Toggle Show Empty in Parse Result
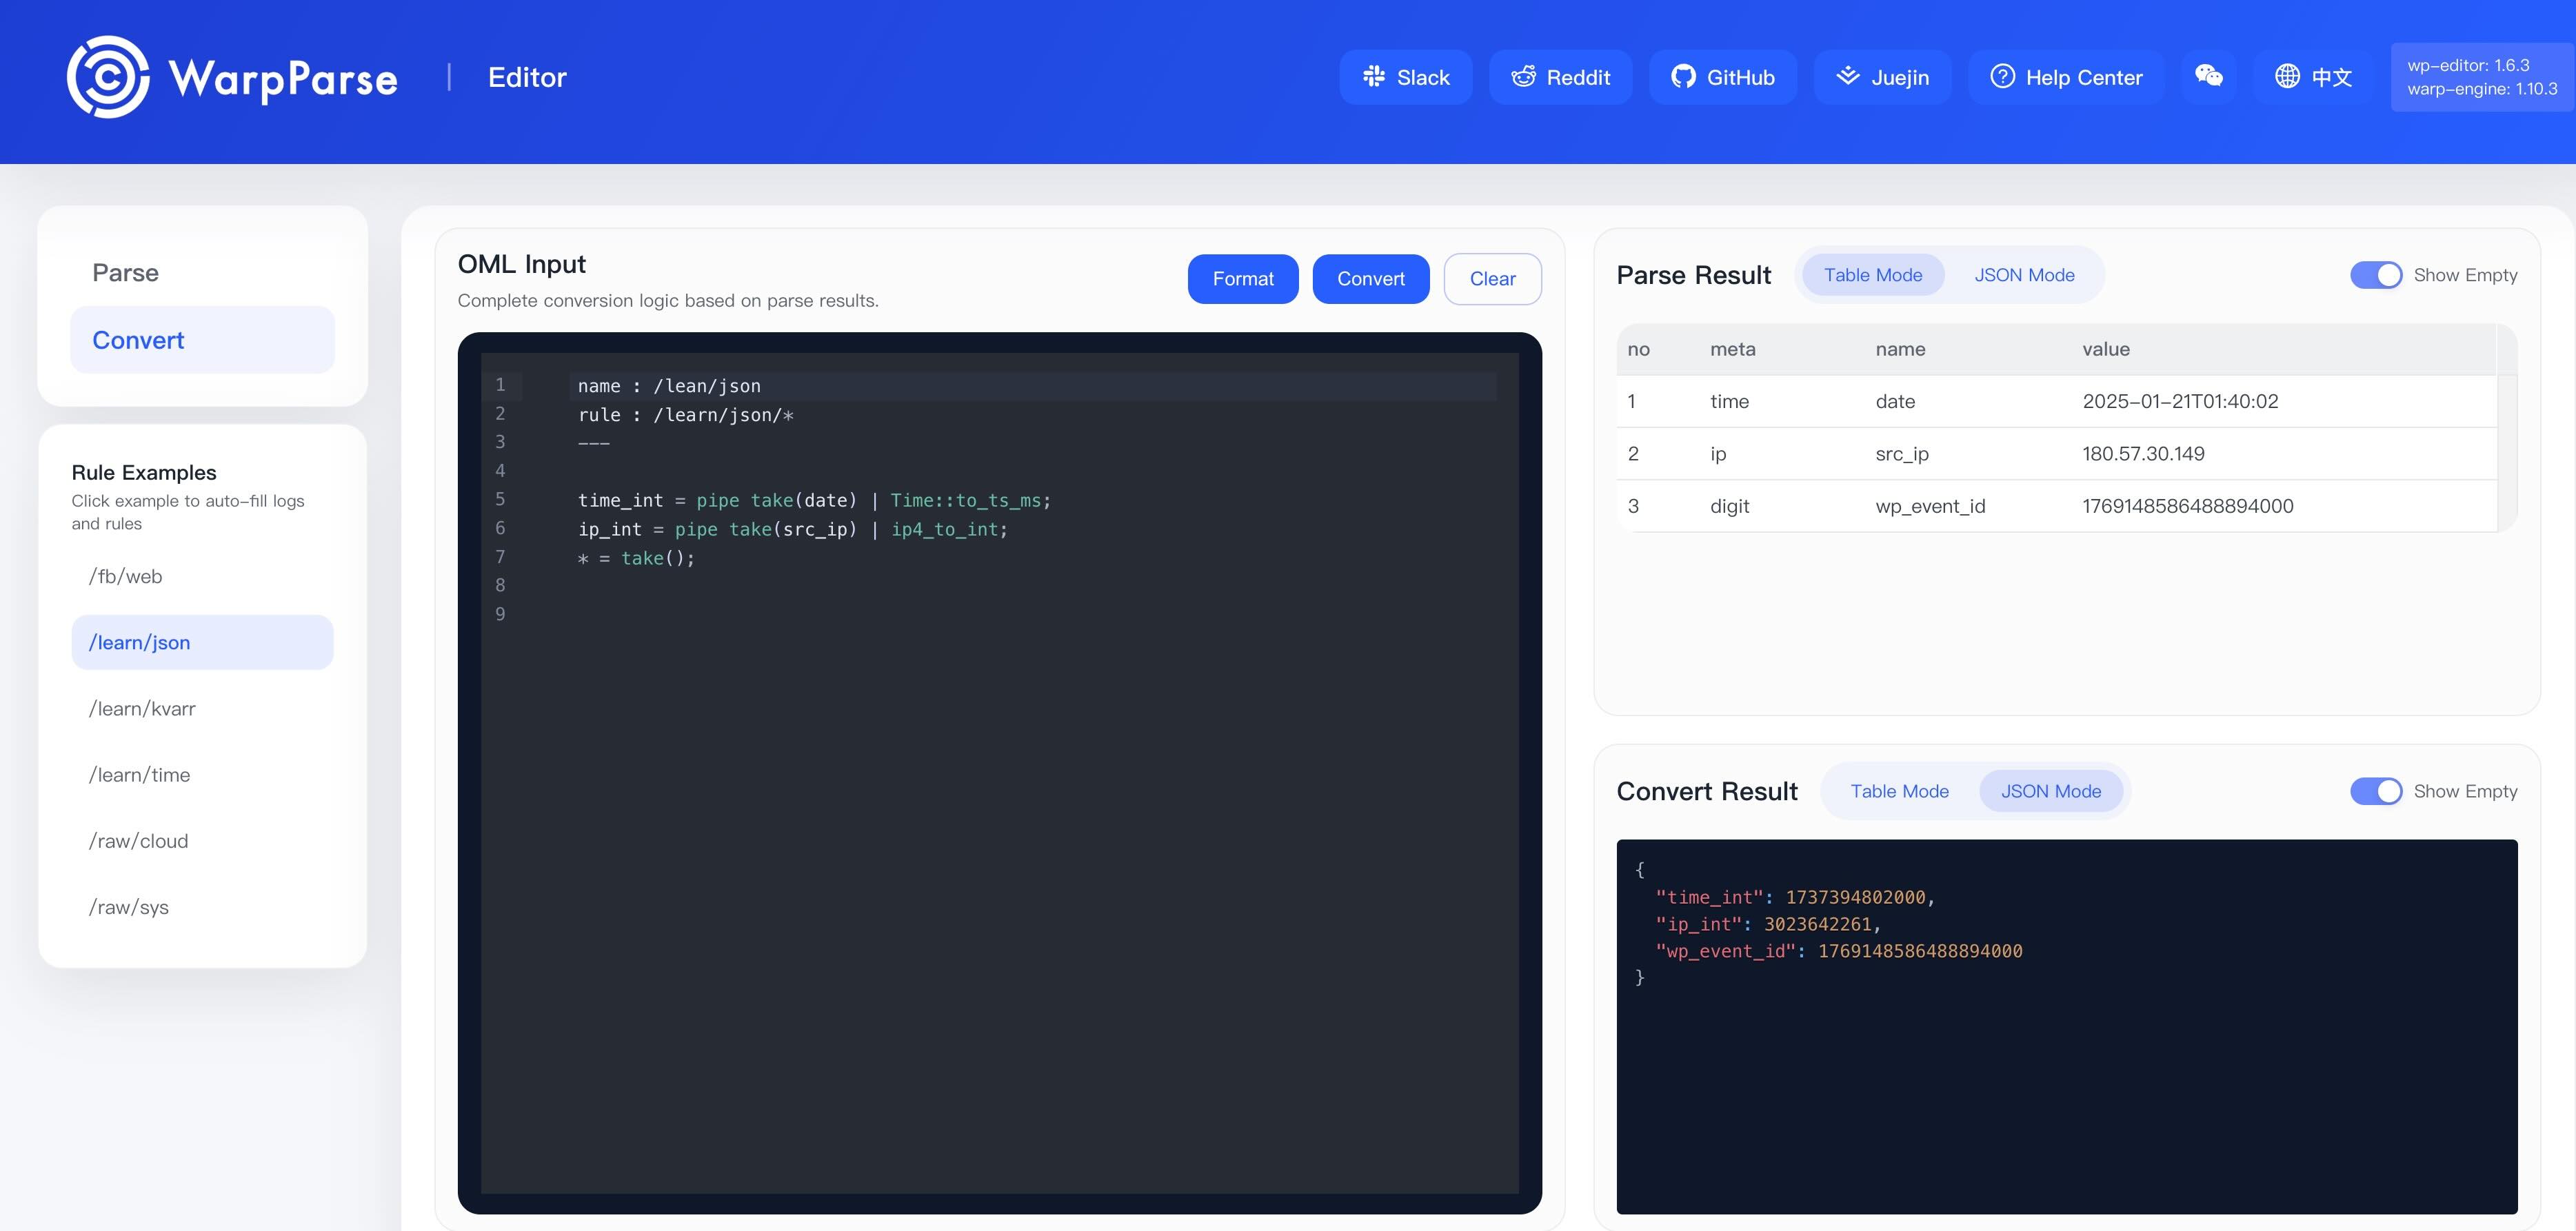The height and width of the screenshot is (1231, 2576). [x=2376, y=275]
